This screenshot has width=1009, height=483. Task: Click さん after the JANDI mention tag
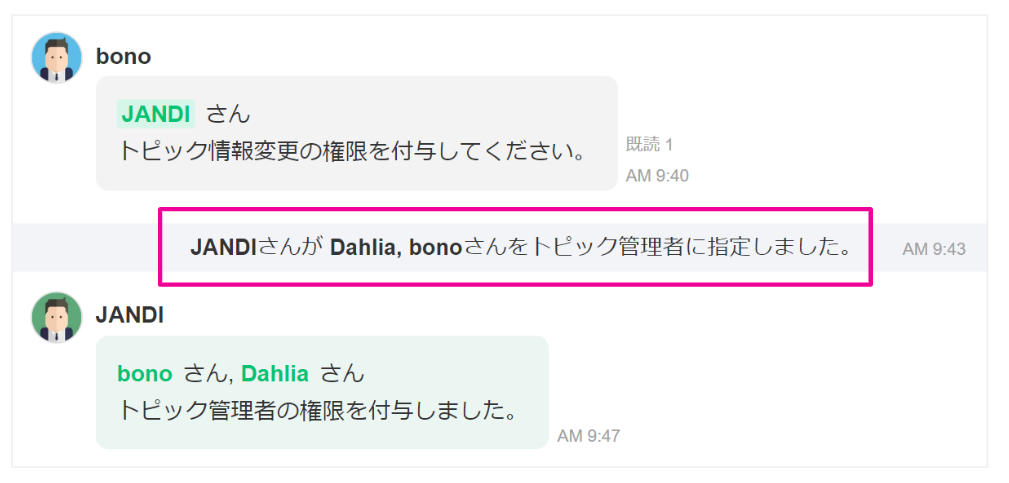[x=228, y=114]
